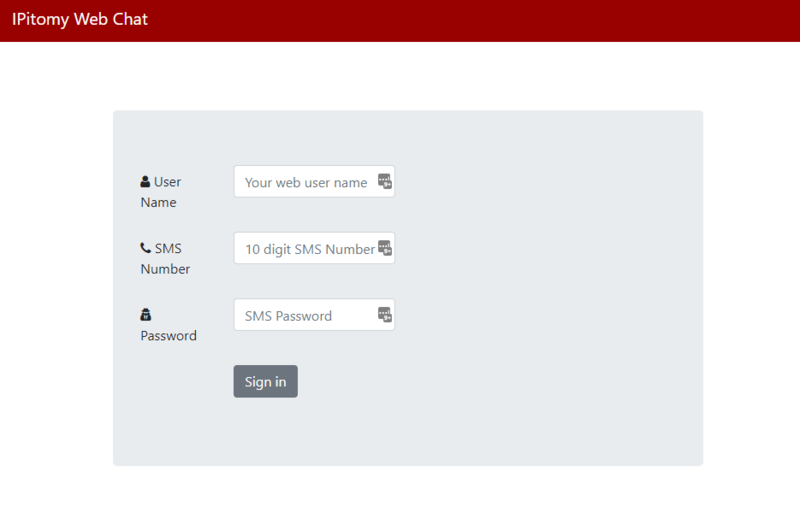
Task: Click empty right side of gray login panel
Action: [x=560, y=280]
